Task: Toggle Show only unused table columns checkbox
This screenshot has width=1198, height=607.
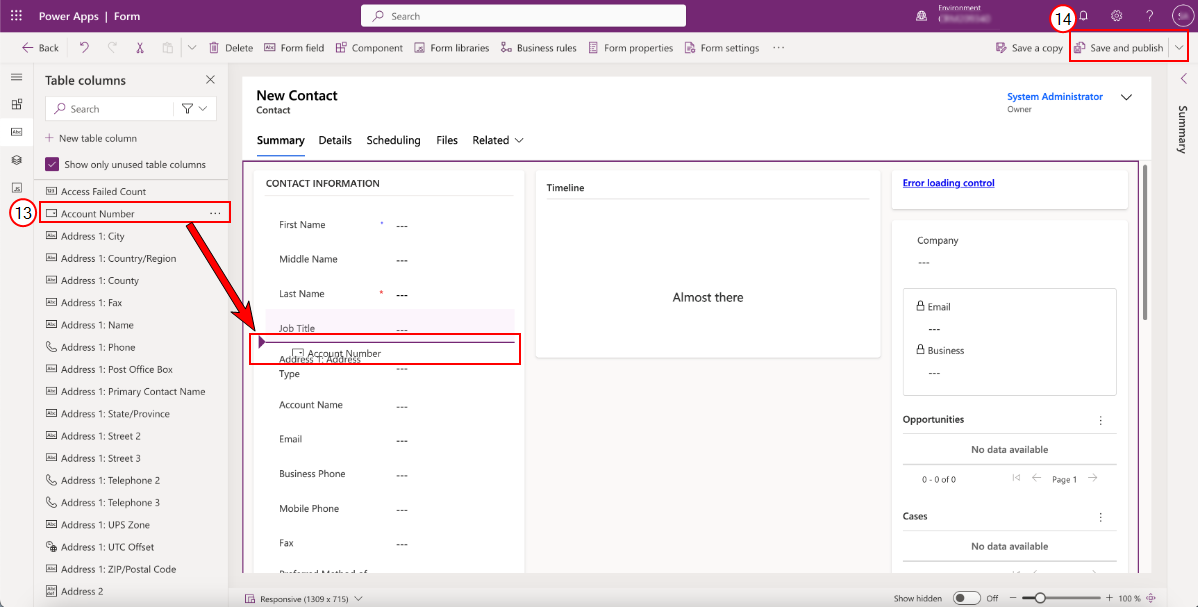Action: [52, 164]
